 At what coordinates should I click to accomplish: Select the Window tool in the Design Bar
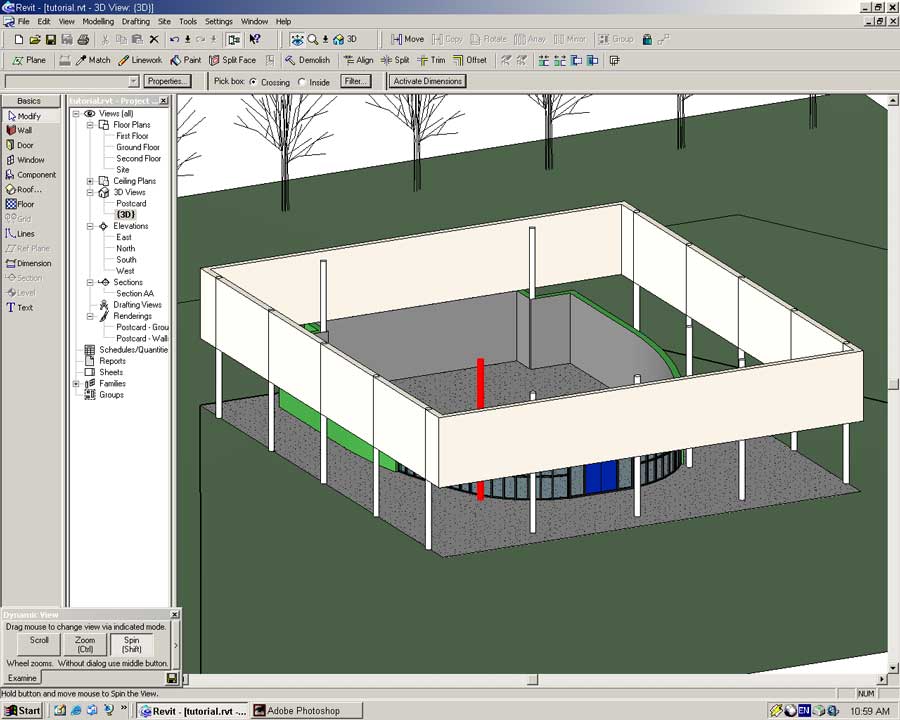tap(25, 160)
